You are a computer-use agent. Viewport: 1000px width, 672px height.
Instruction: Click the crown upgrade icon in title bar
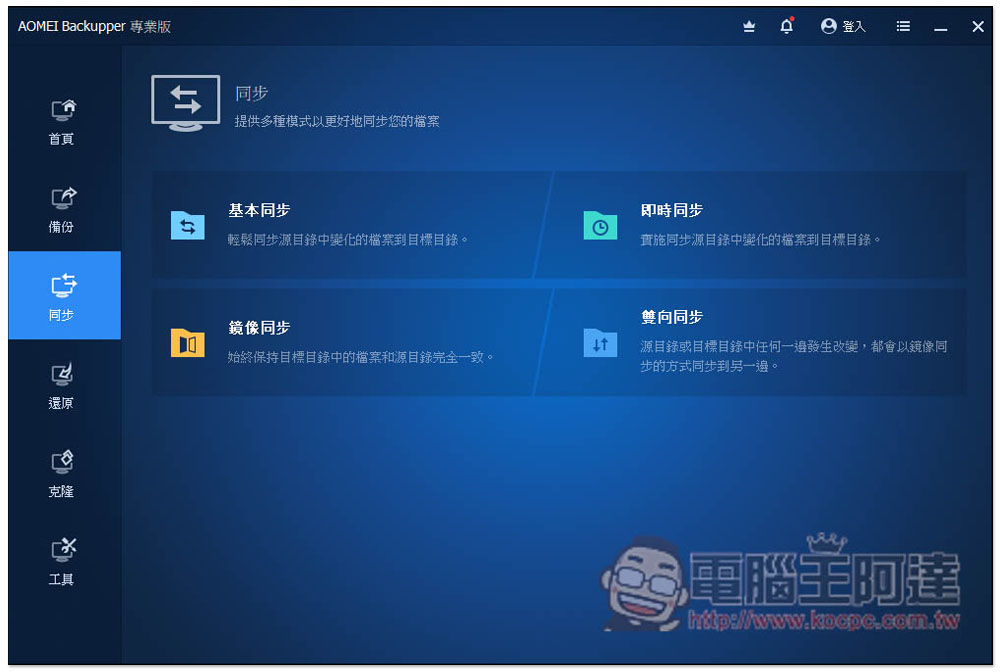(749, 27)
